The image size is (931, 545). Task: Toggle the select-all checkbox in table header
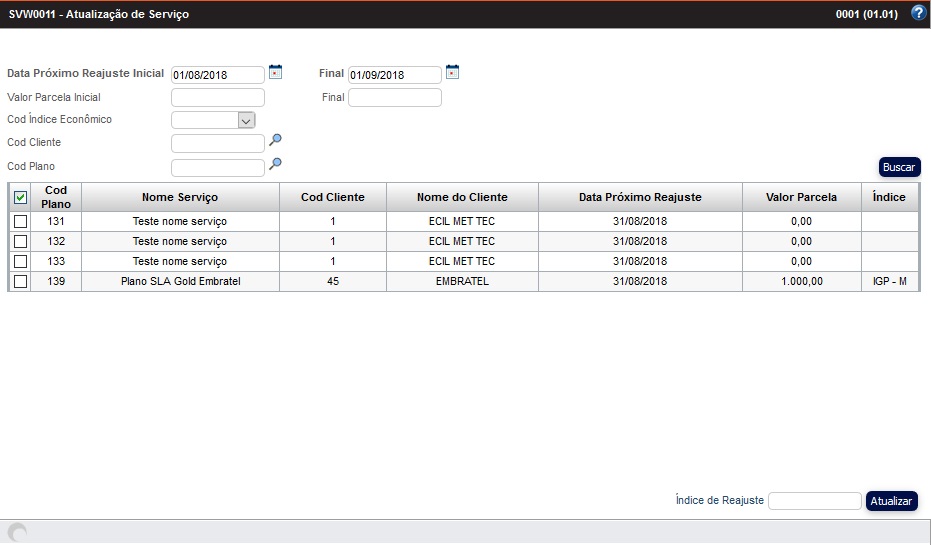[x=20, y=197]
